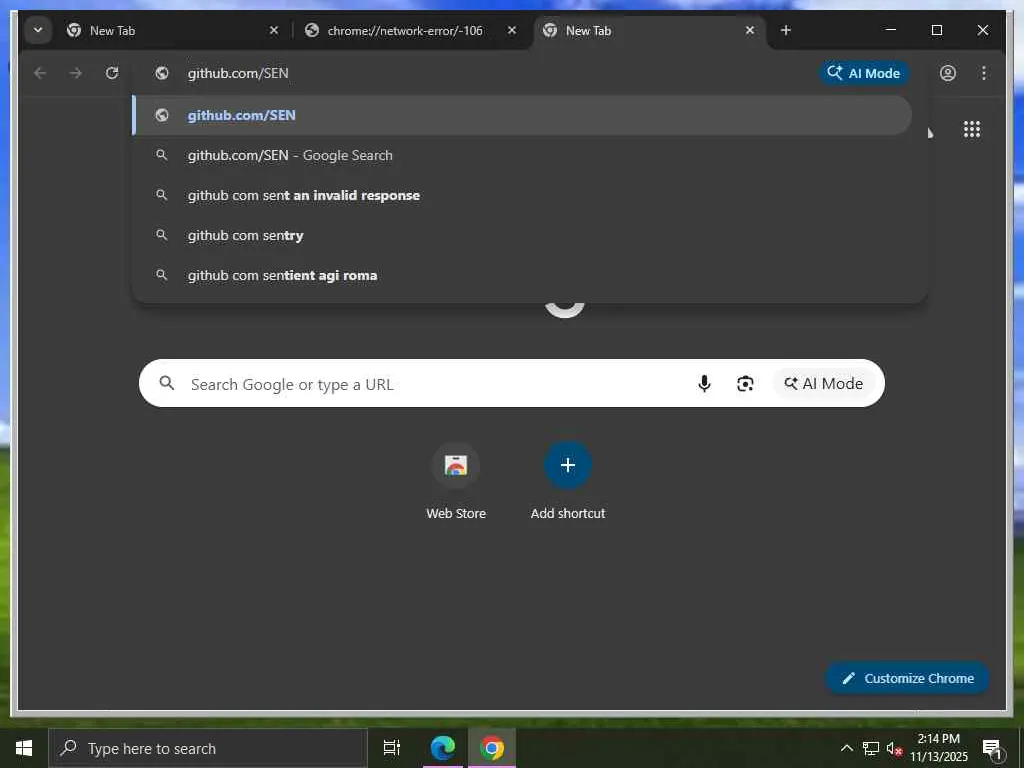Close the first New Tab
Viewport: 1024px width, 768px height.
274,30
